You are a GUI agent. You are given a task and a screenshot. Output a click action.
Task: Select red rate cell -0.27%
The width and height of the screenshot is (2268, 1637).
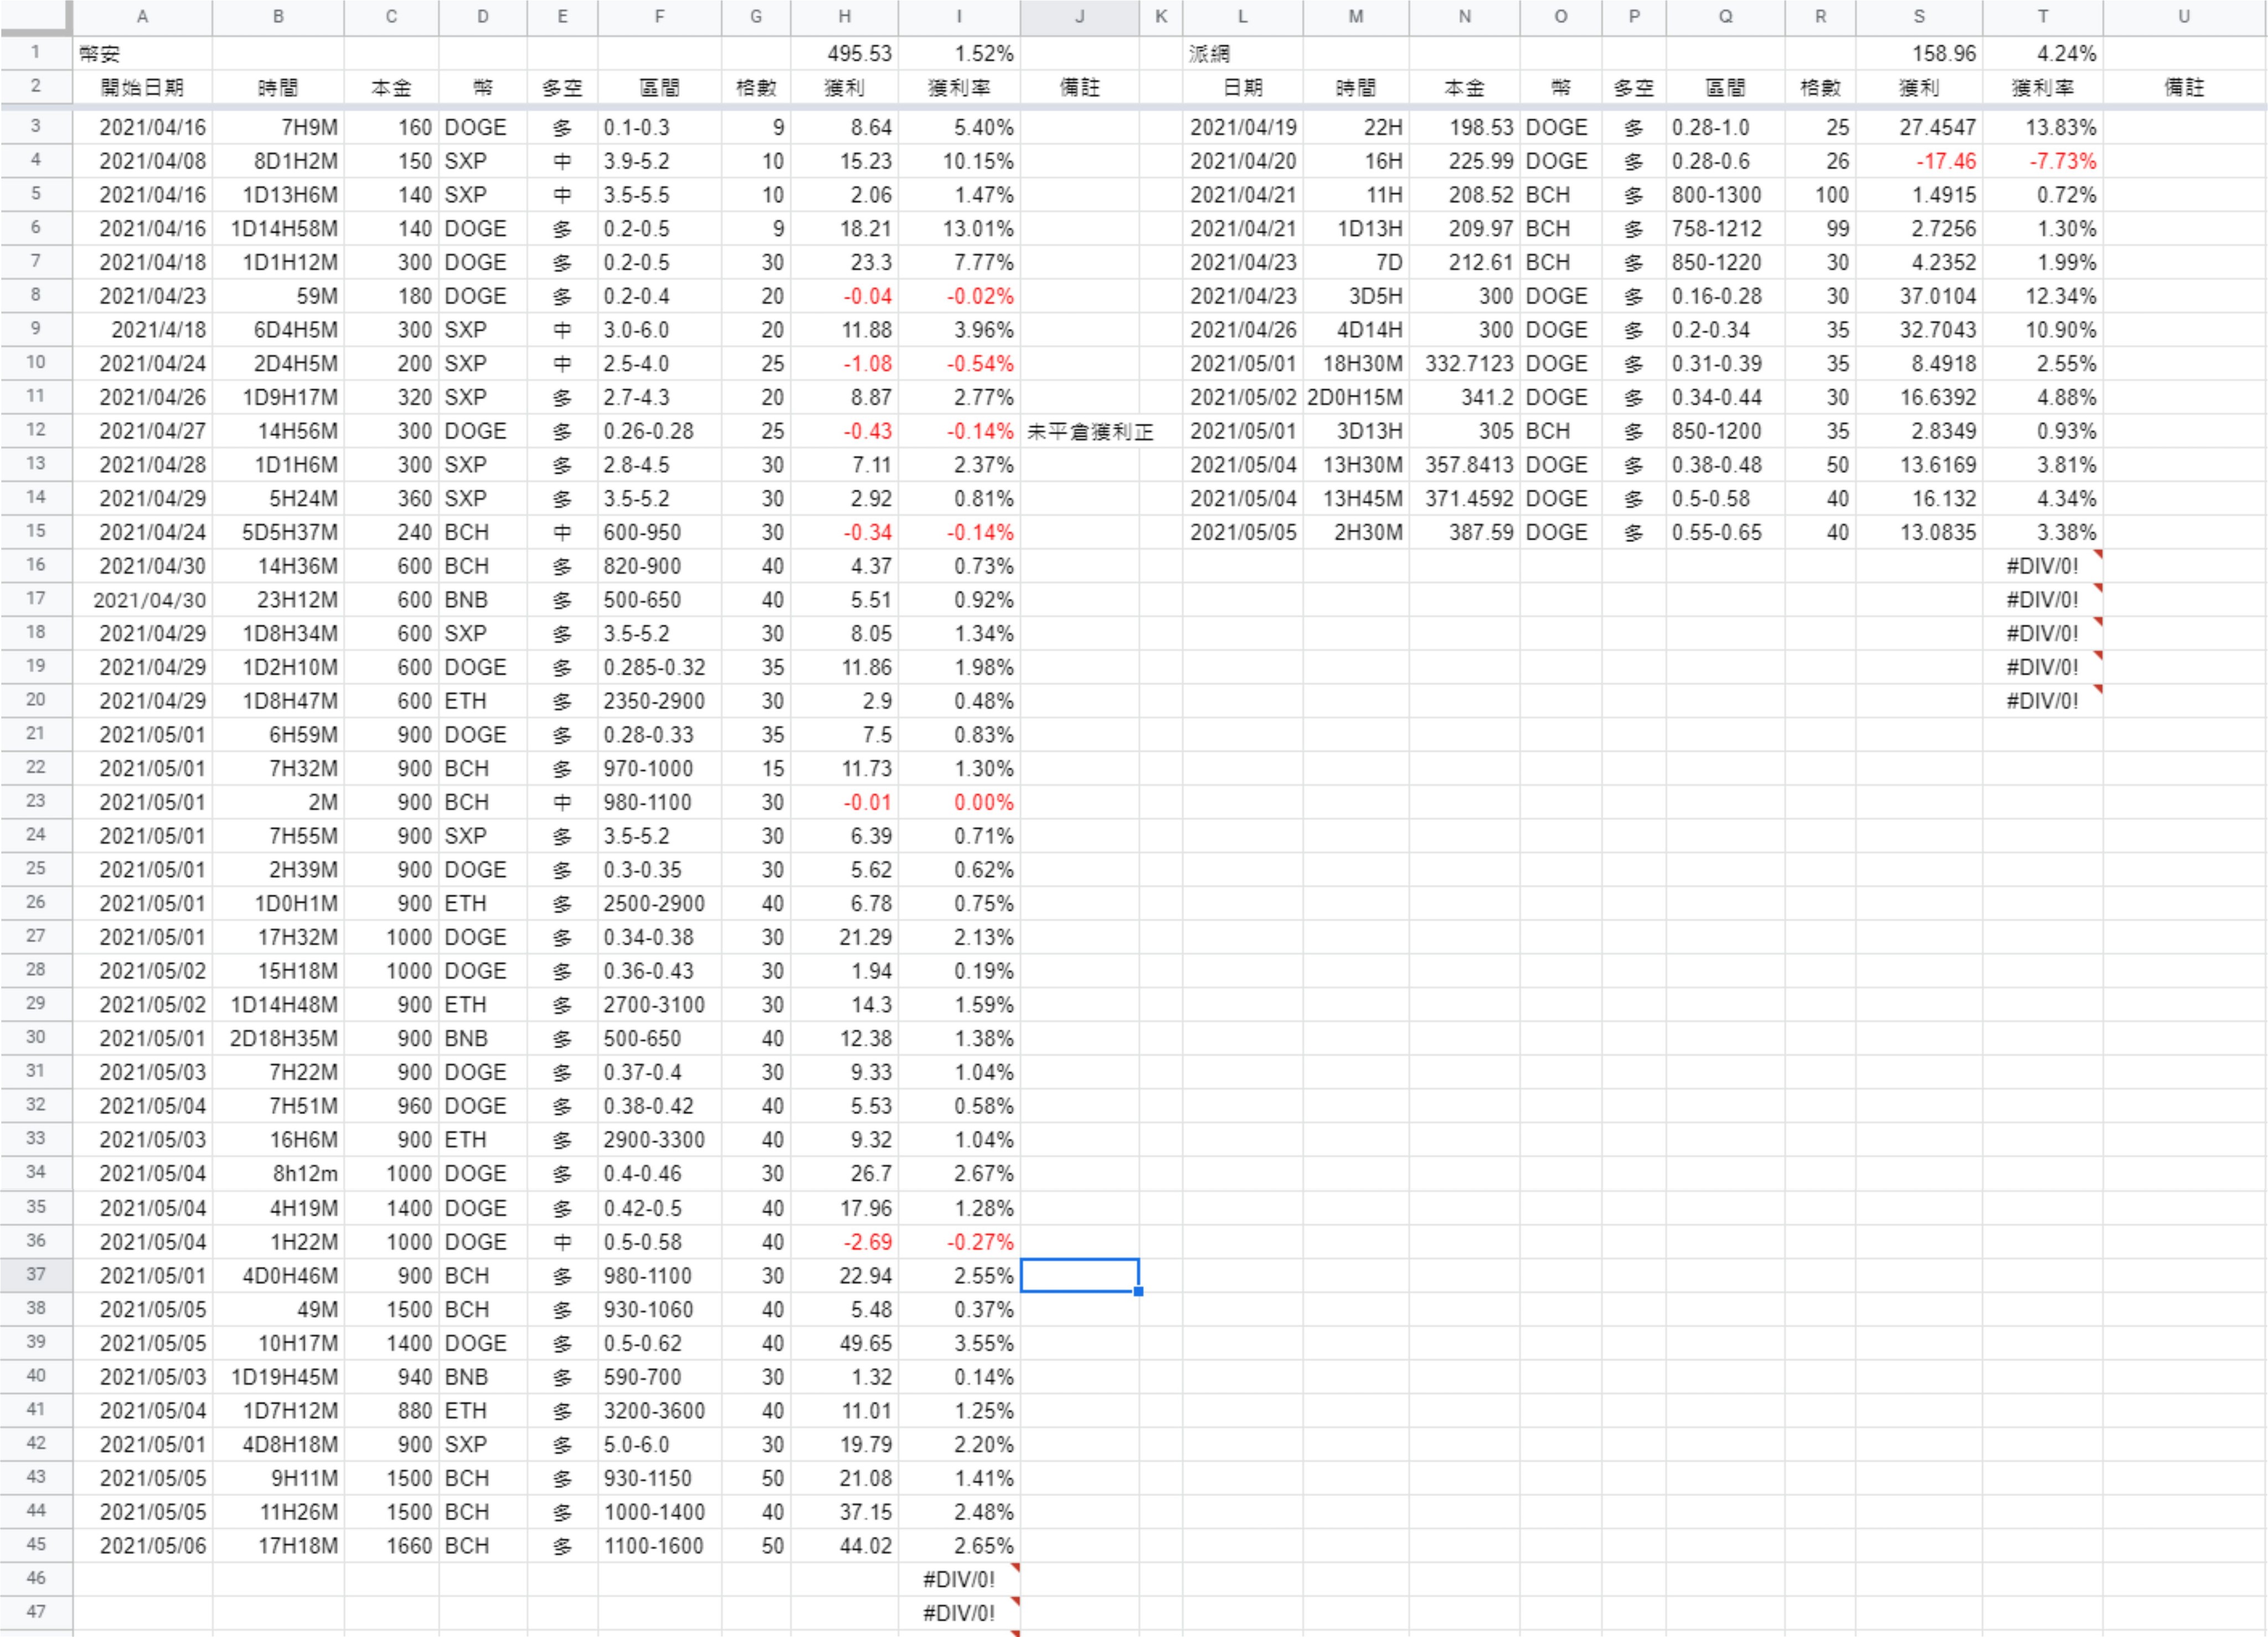[x=959, y=1242]
